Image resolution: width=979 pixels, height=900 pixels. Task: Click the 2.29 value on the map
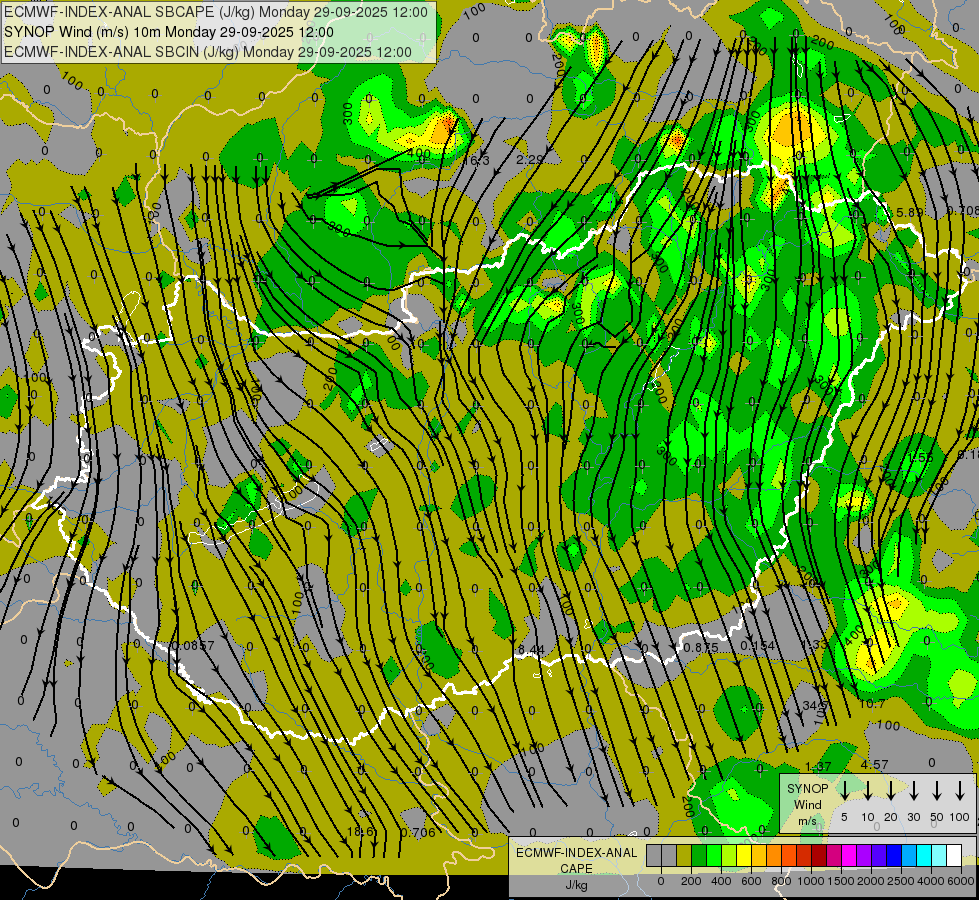click(529, 159)
